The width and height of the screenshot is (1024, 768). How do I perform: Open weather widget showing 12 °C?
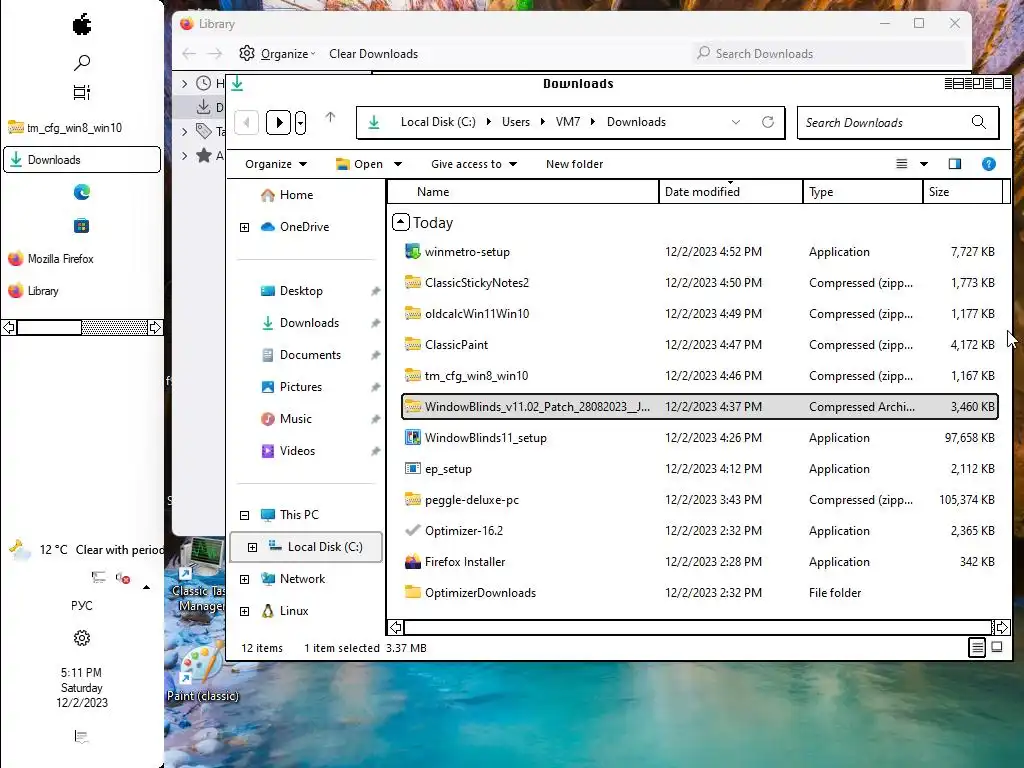[86, 550]
